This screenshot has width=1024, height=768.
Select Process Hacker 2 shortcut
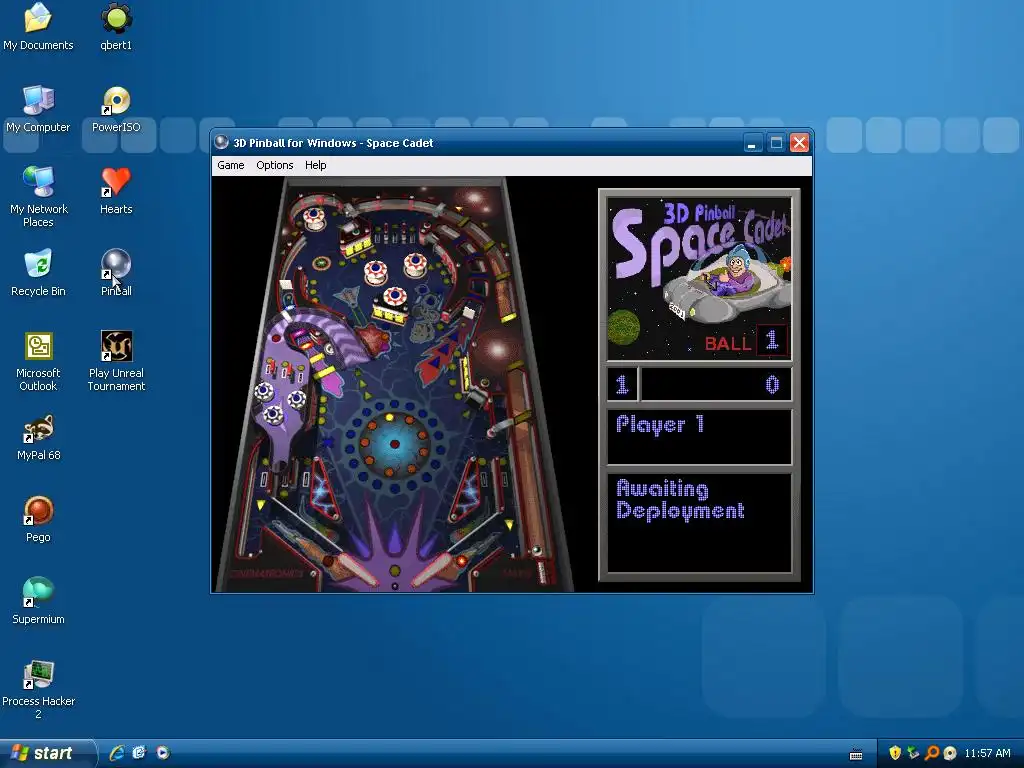coord(38,690)
